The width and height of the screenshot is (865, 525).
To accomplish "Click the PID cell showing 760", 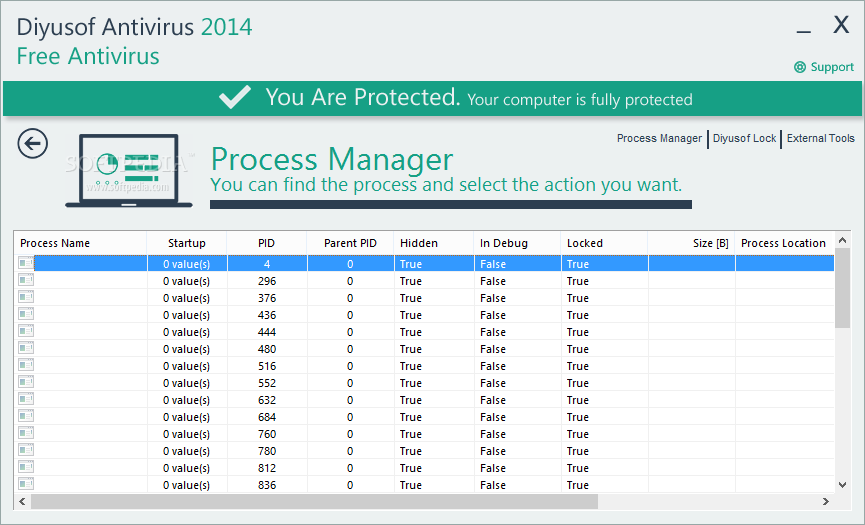I will (x=267, y=434).
